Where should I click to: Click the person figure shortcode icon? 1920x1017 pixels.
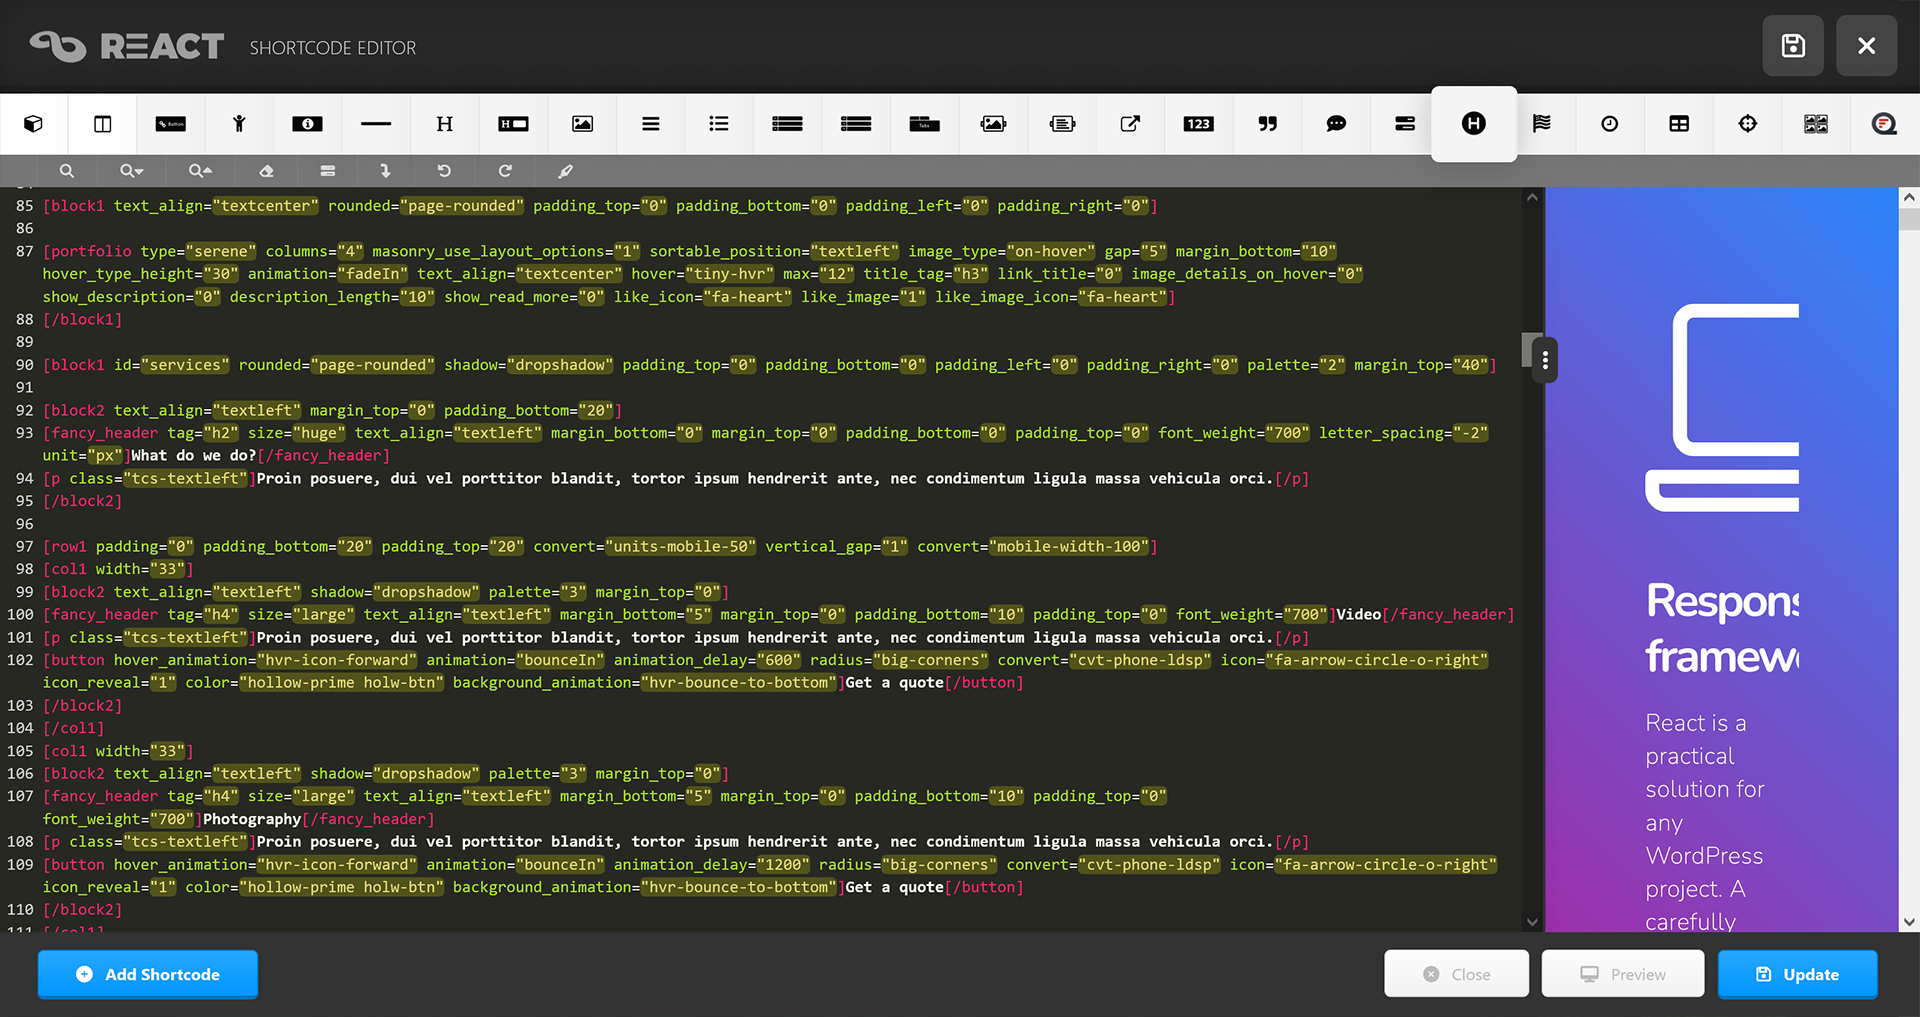[239, 124]
